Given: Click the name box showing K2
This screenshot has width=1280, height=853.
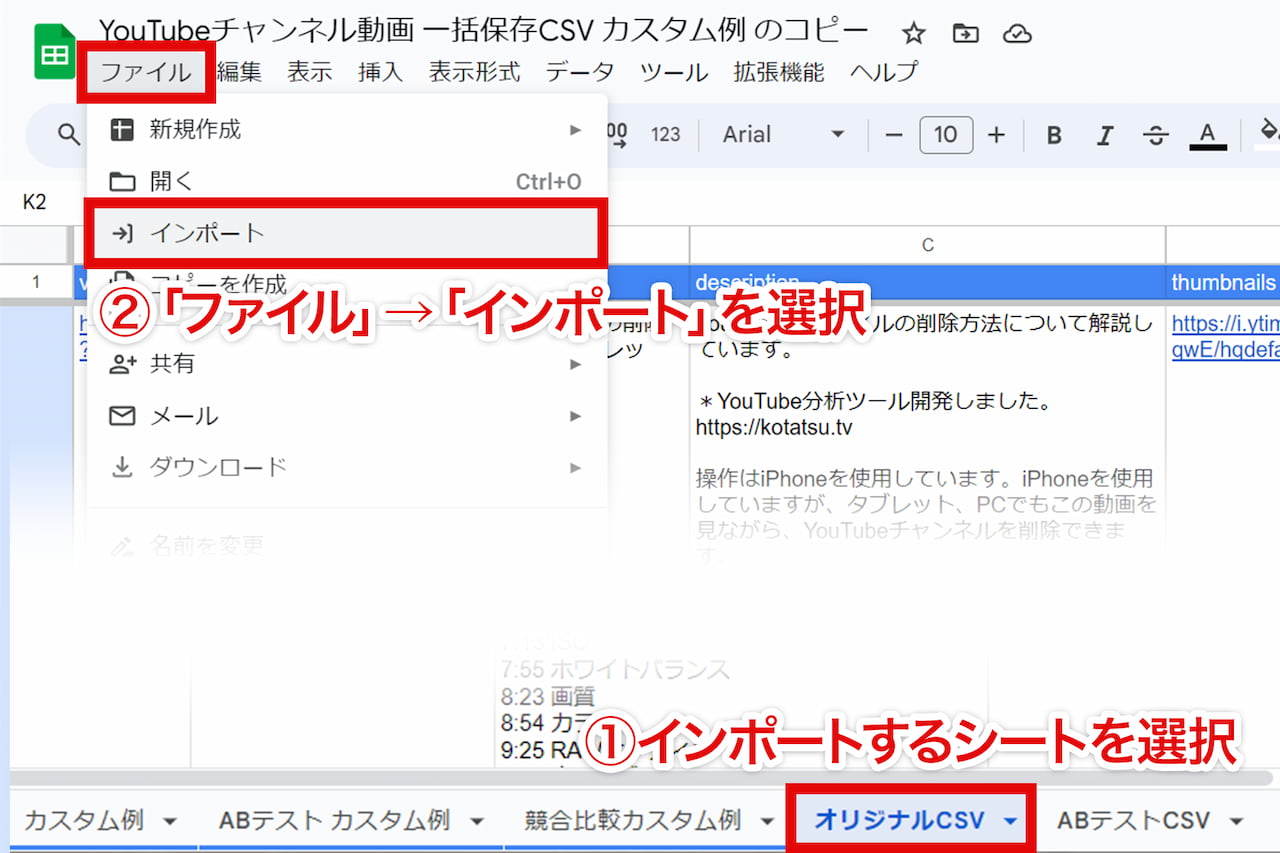Looking at the screenshot, I should pyautogui.click(x=35, y=202).
